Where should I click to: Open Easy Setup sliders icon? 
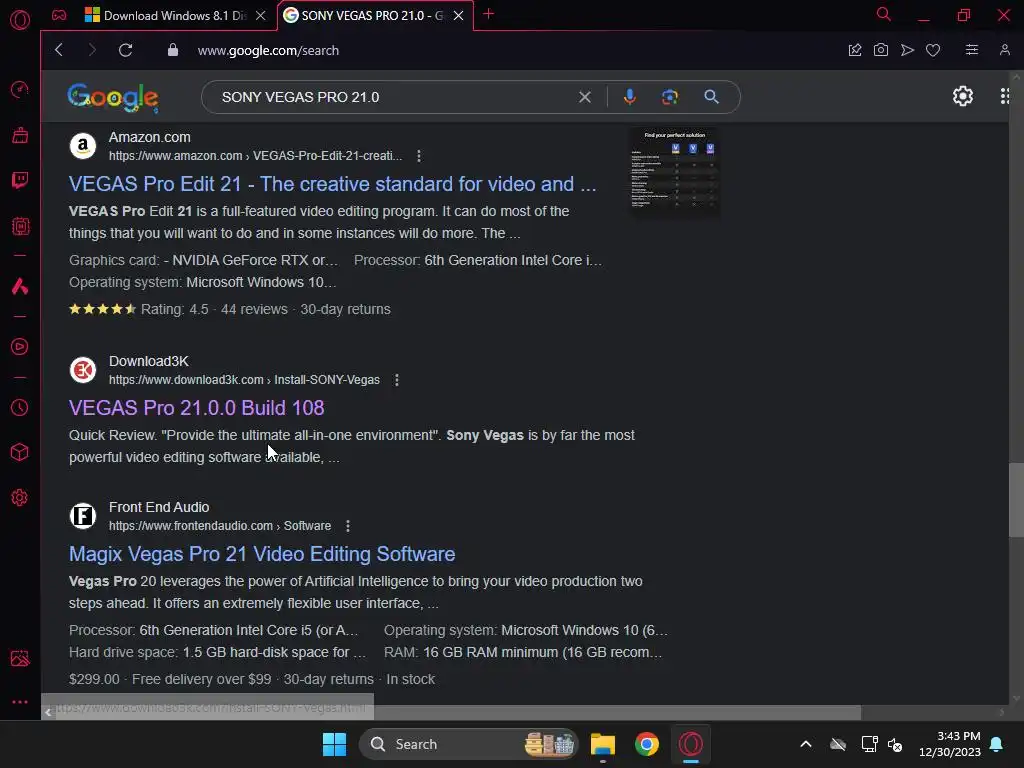[972, 50]
